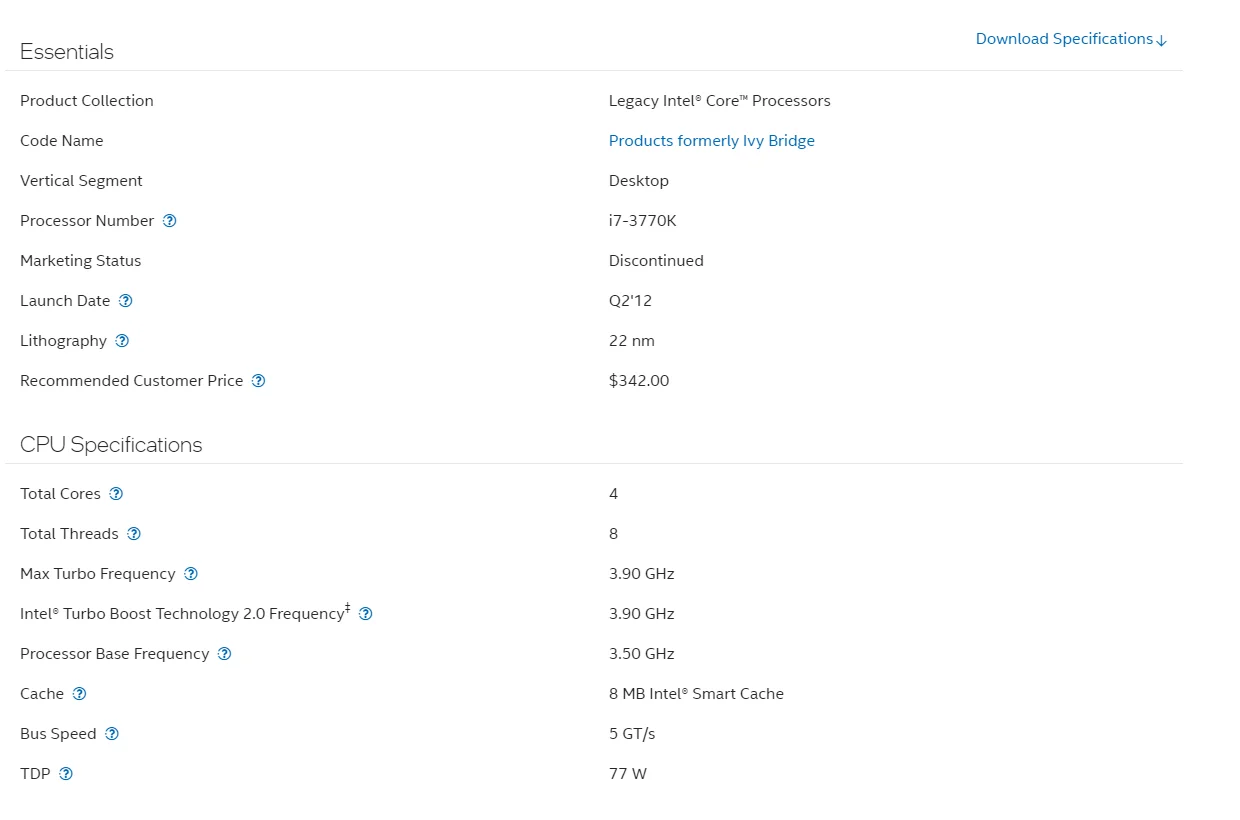The height and width of the screenshot is (820, 1240).
Task: Click the Processor Base Frequency help icon
Action: pos(224,654)
